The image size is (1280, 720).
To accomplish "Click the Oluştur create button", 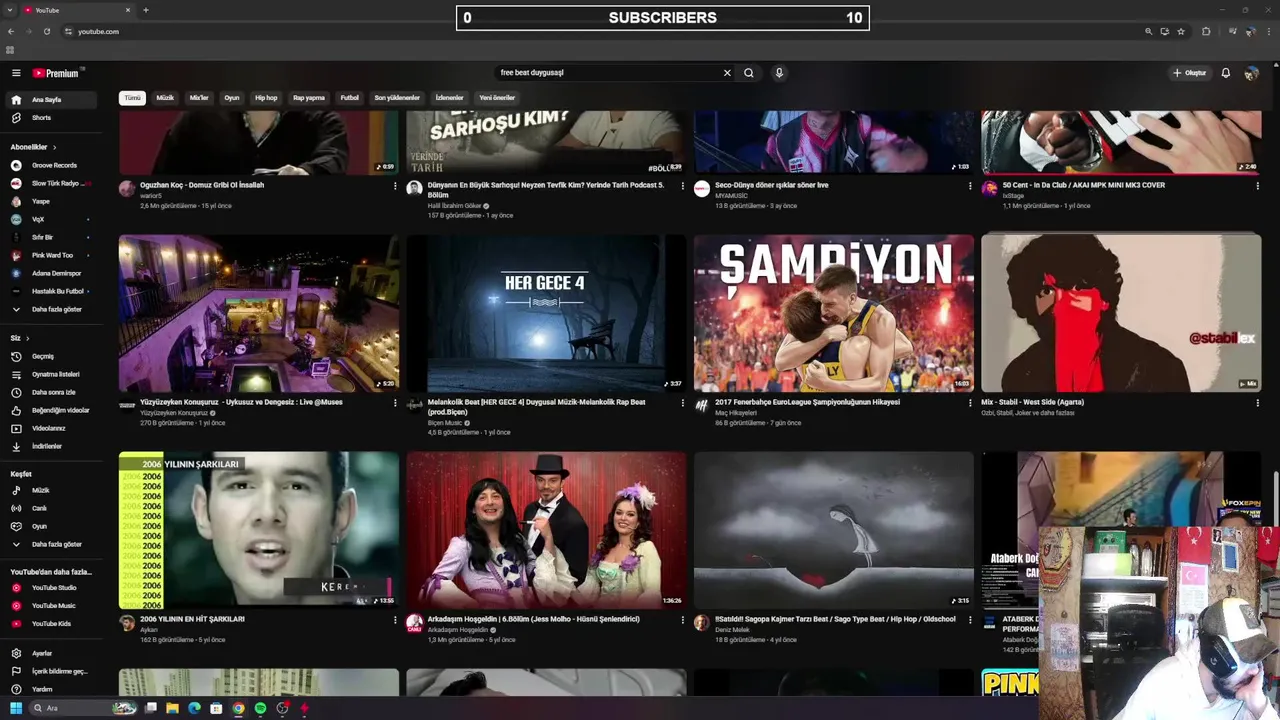I will pyautogui.click(x=1190, y=73).
